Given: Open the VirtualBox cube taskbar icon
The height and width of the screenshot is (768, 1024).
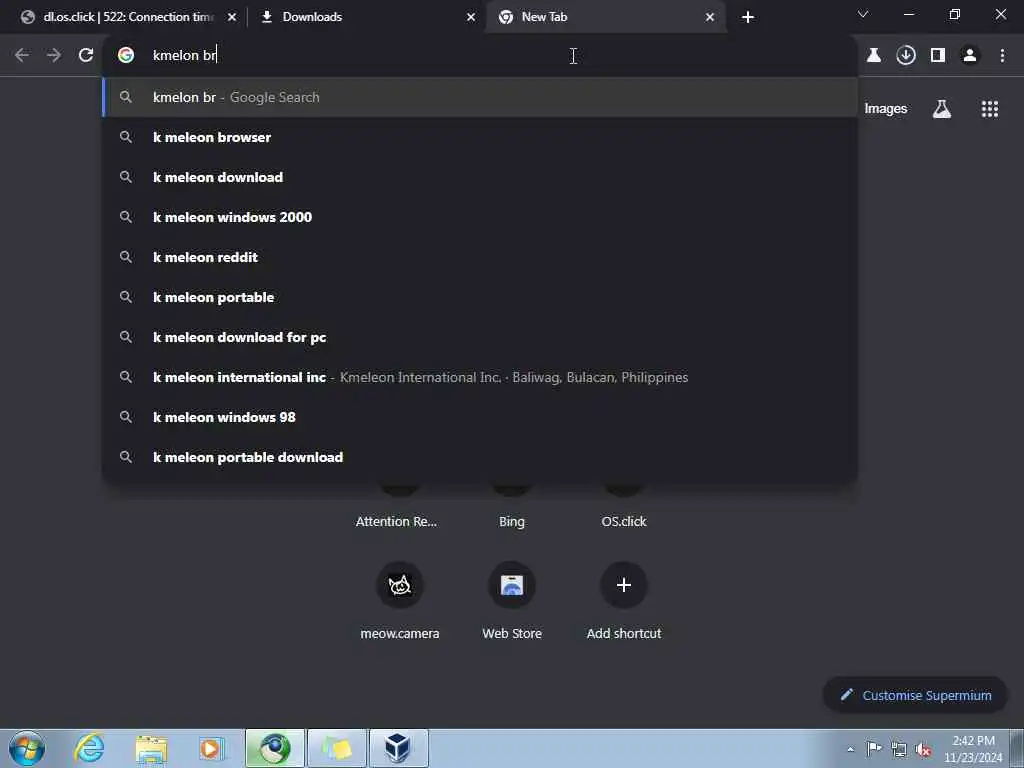Looking at the screenshot, I should click(x=398, y=748).
